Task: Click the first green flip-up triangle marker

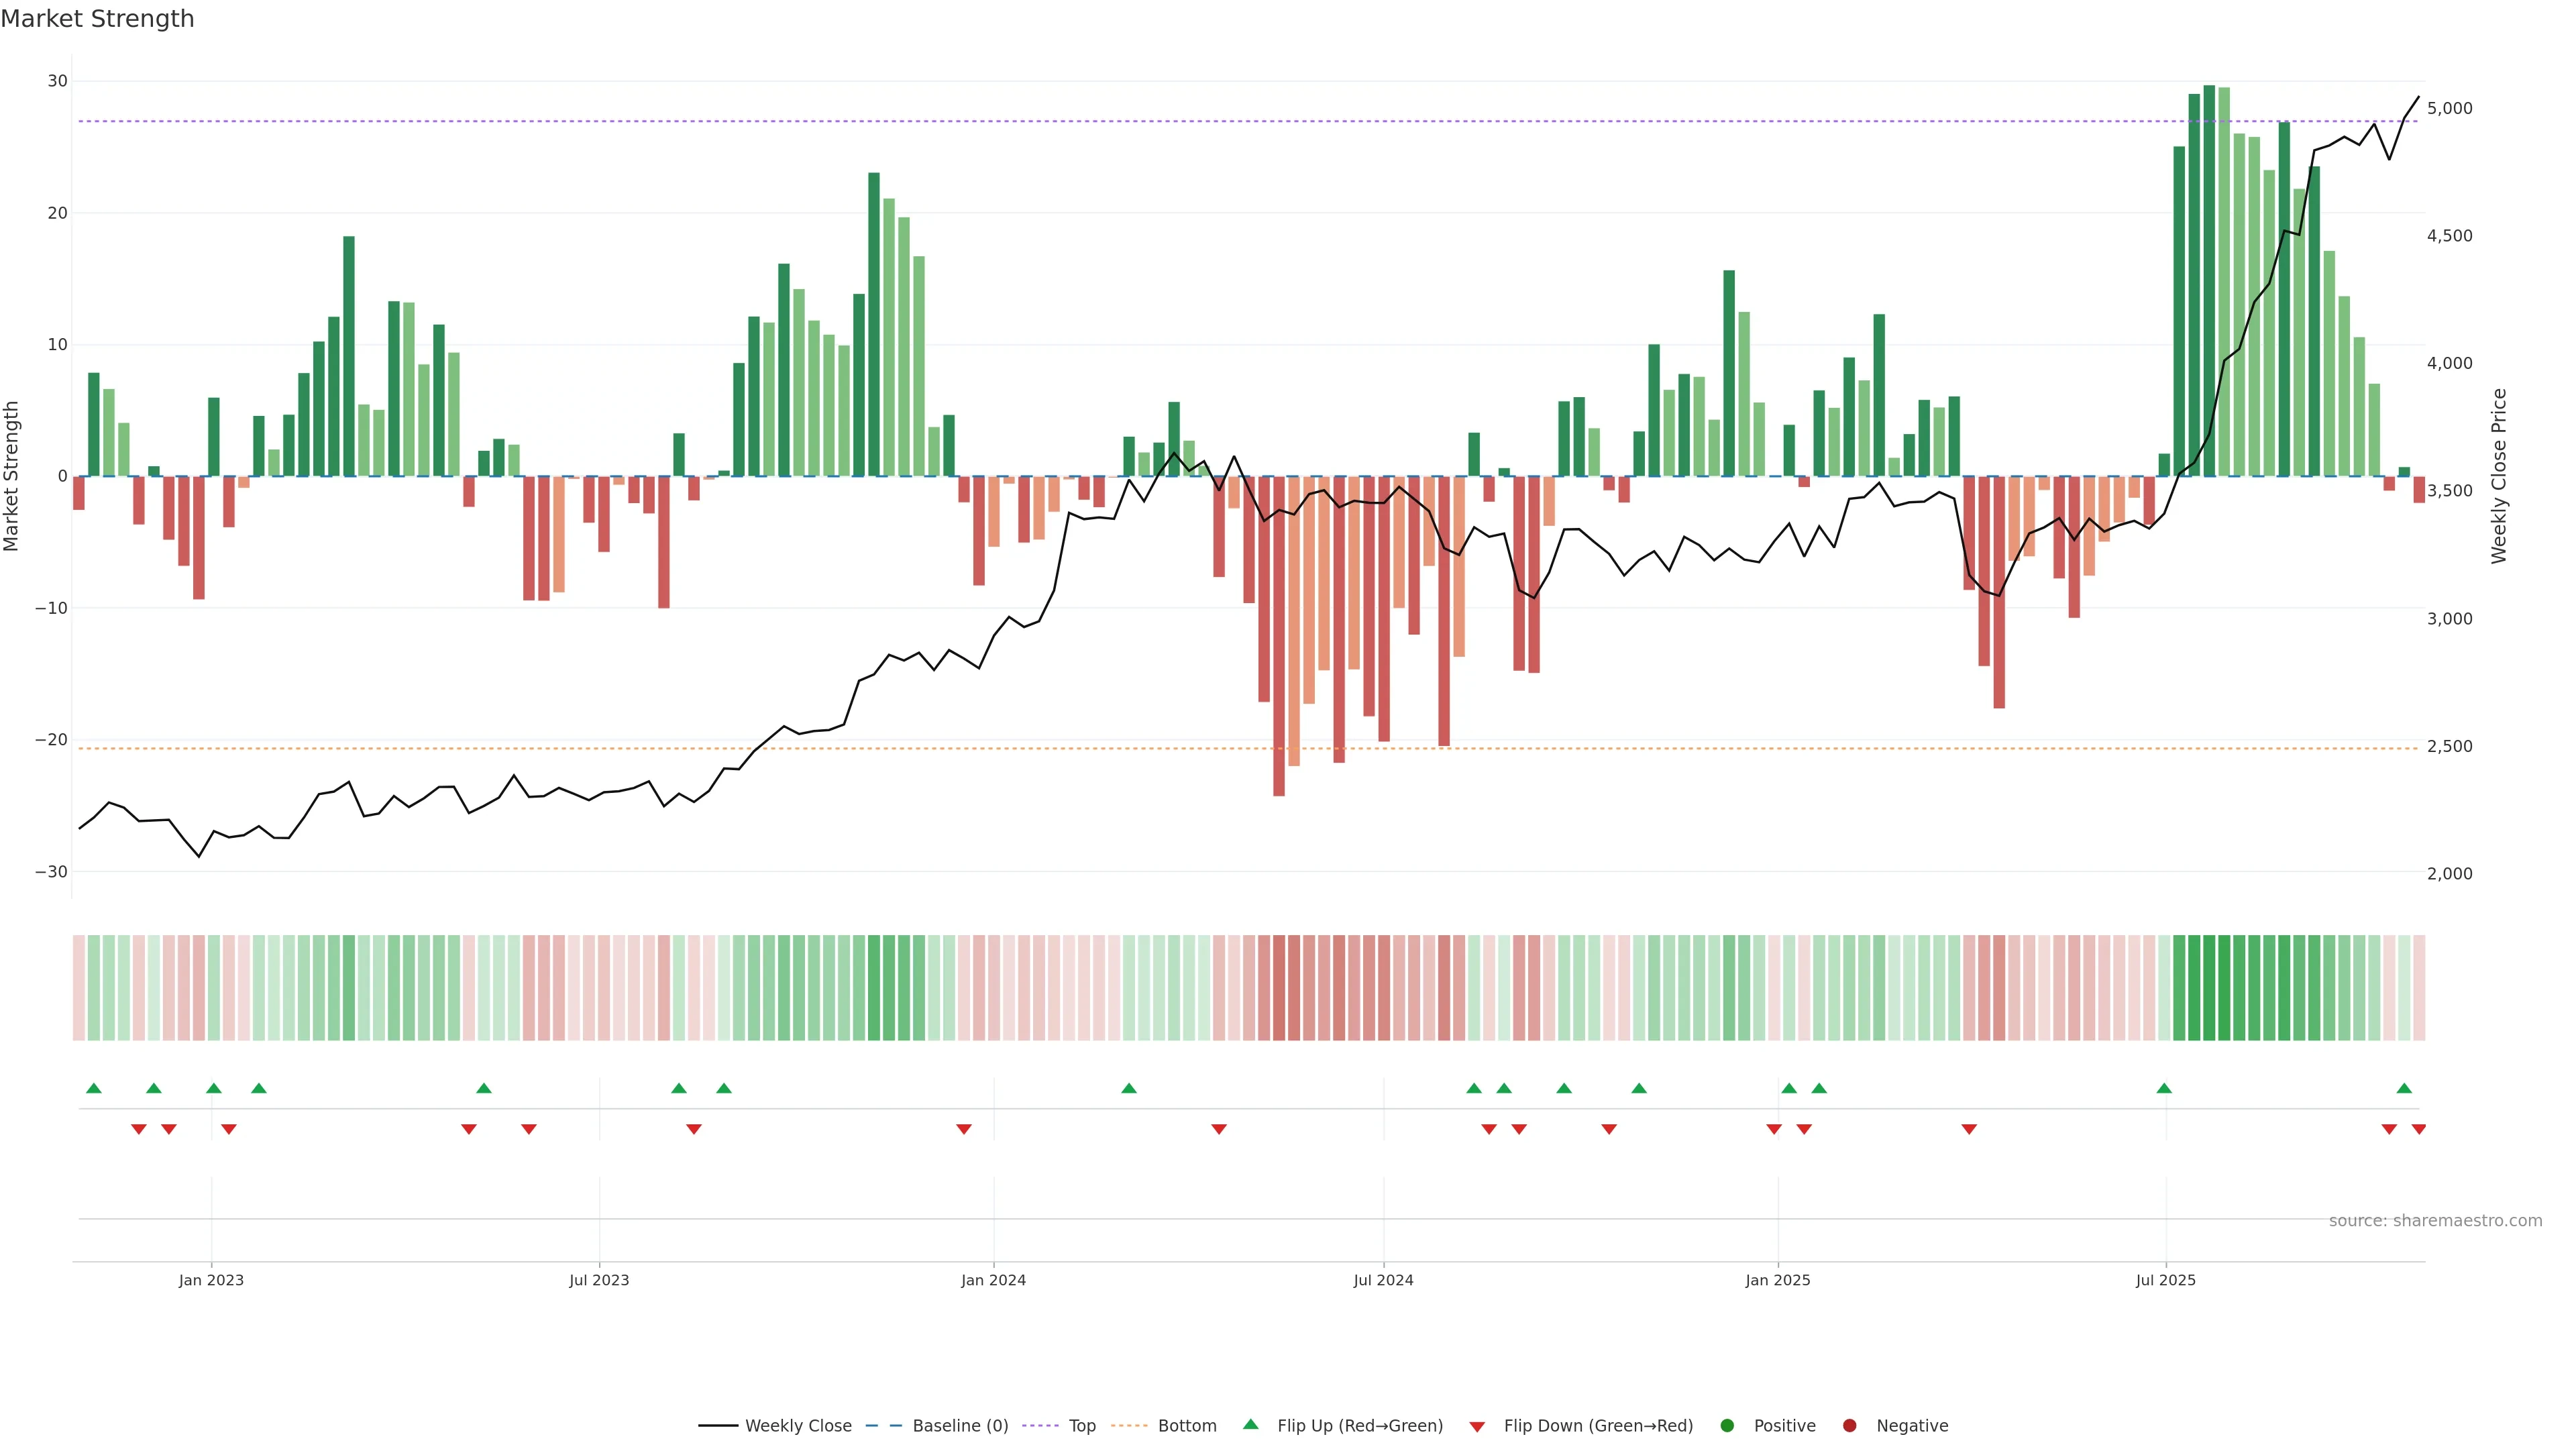Action: click(x=94, y=1088)
